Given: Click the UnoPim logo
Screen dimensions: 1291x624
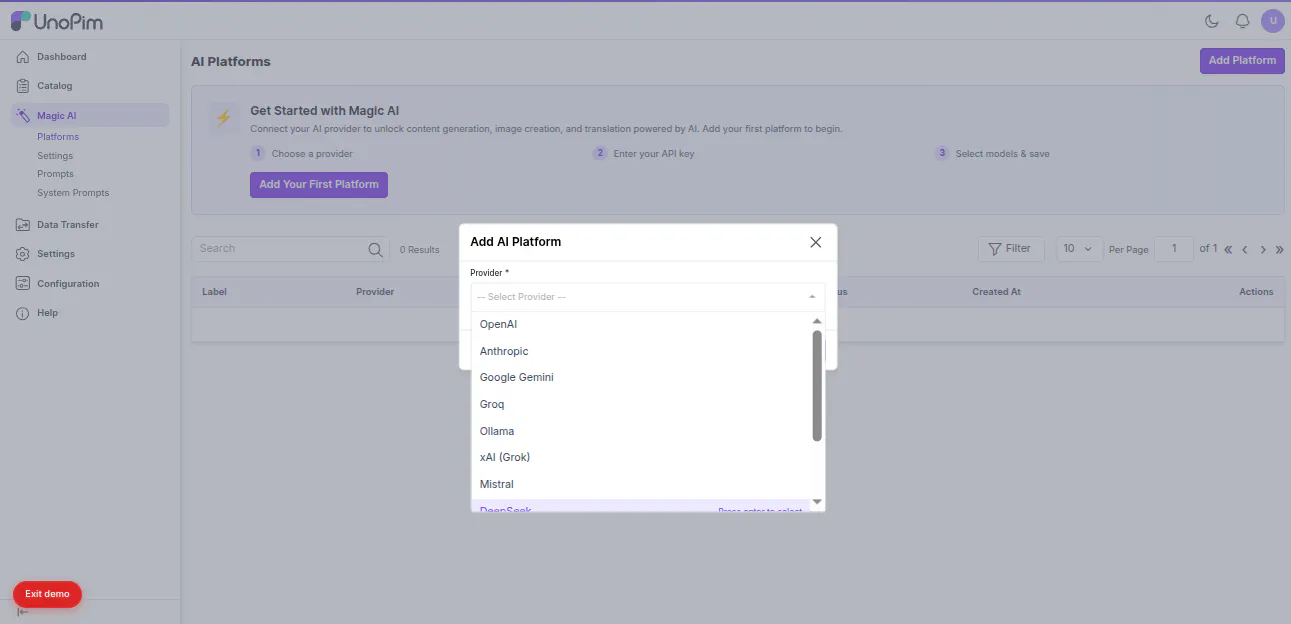Looking at the screenshot, I should pos(57,21).
